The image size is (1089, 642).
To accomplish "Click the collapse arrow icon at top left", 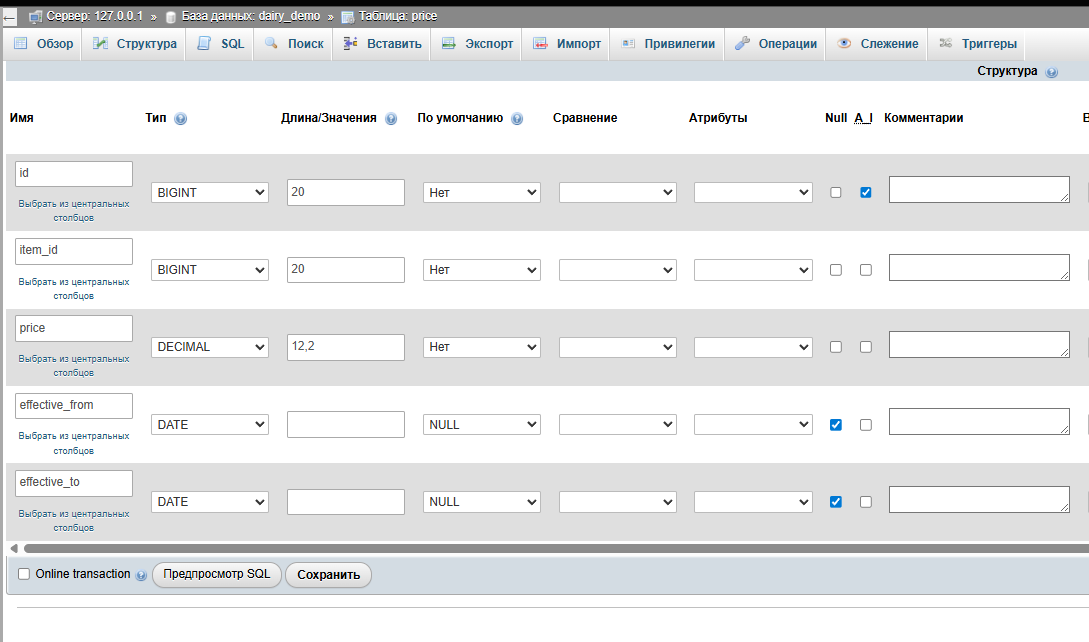I will pyautogui.click(x=9, y=17).
